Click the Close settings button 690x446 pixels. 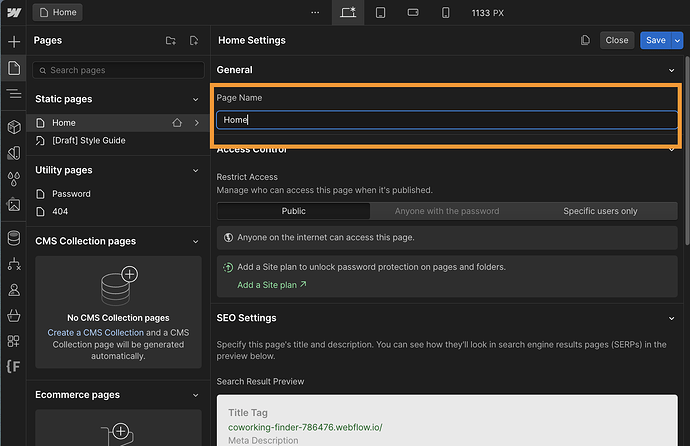(617, 41)
